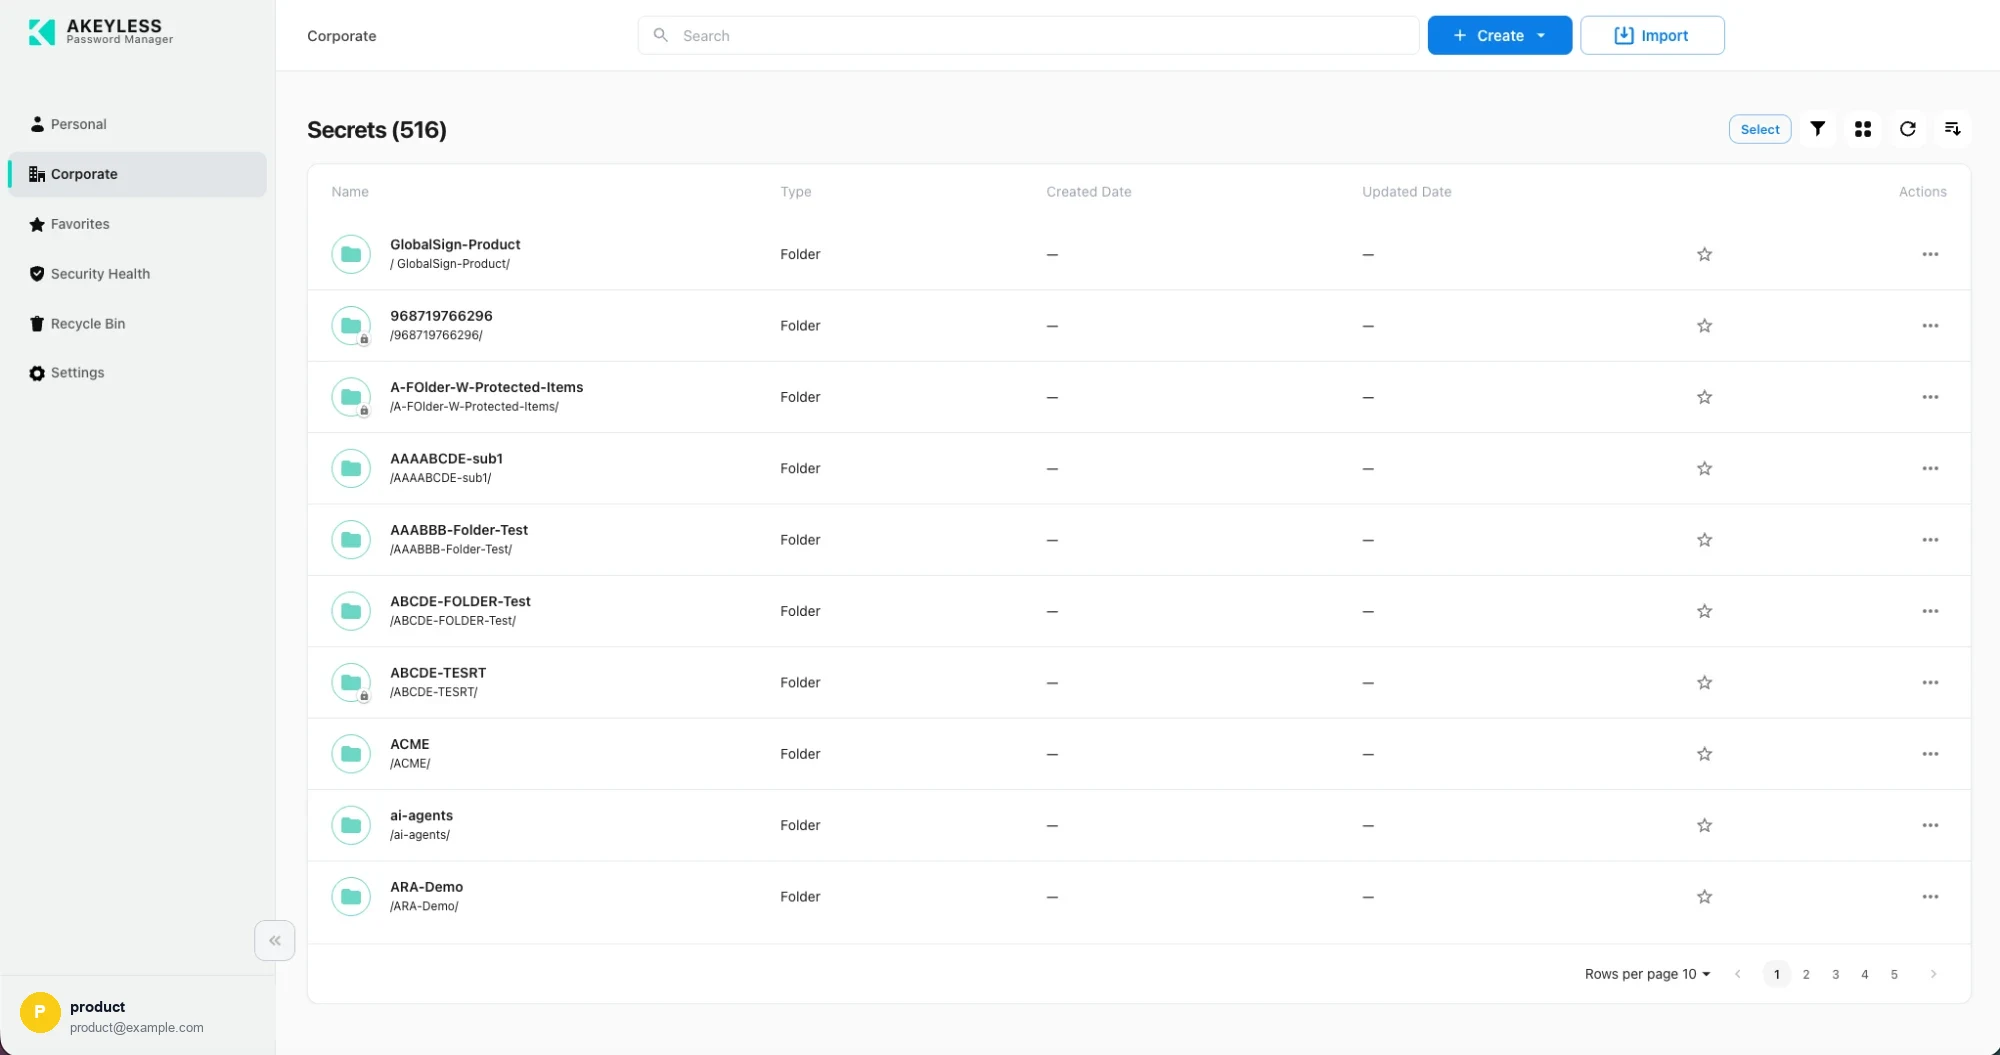Go to previous page arrow

coord(1737,974)
